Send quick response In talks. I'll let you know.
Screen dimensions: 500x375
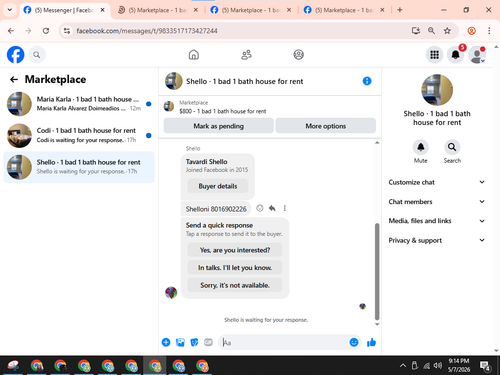[x=235, y=268]
